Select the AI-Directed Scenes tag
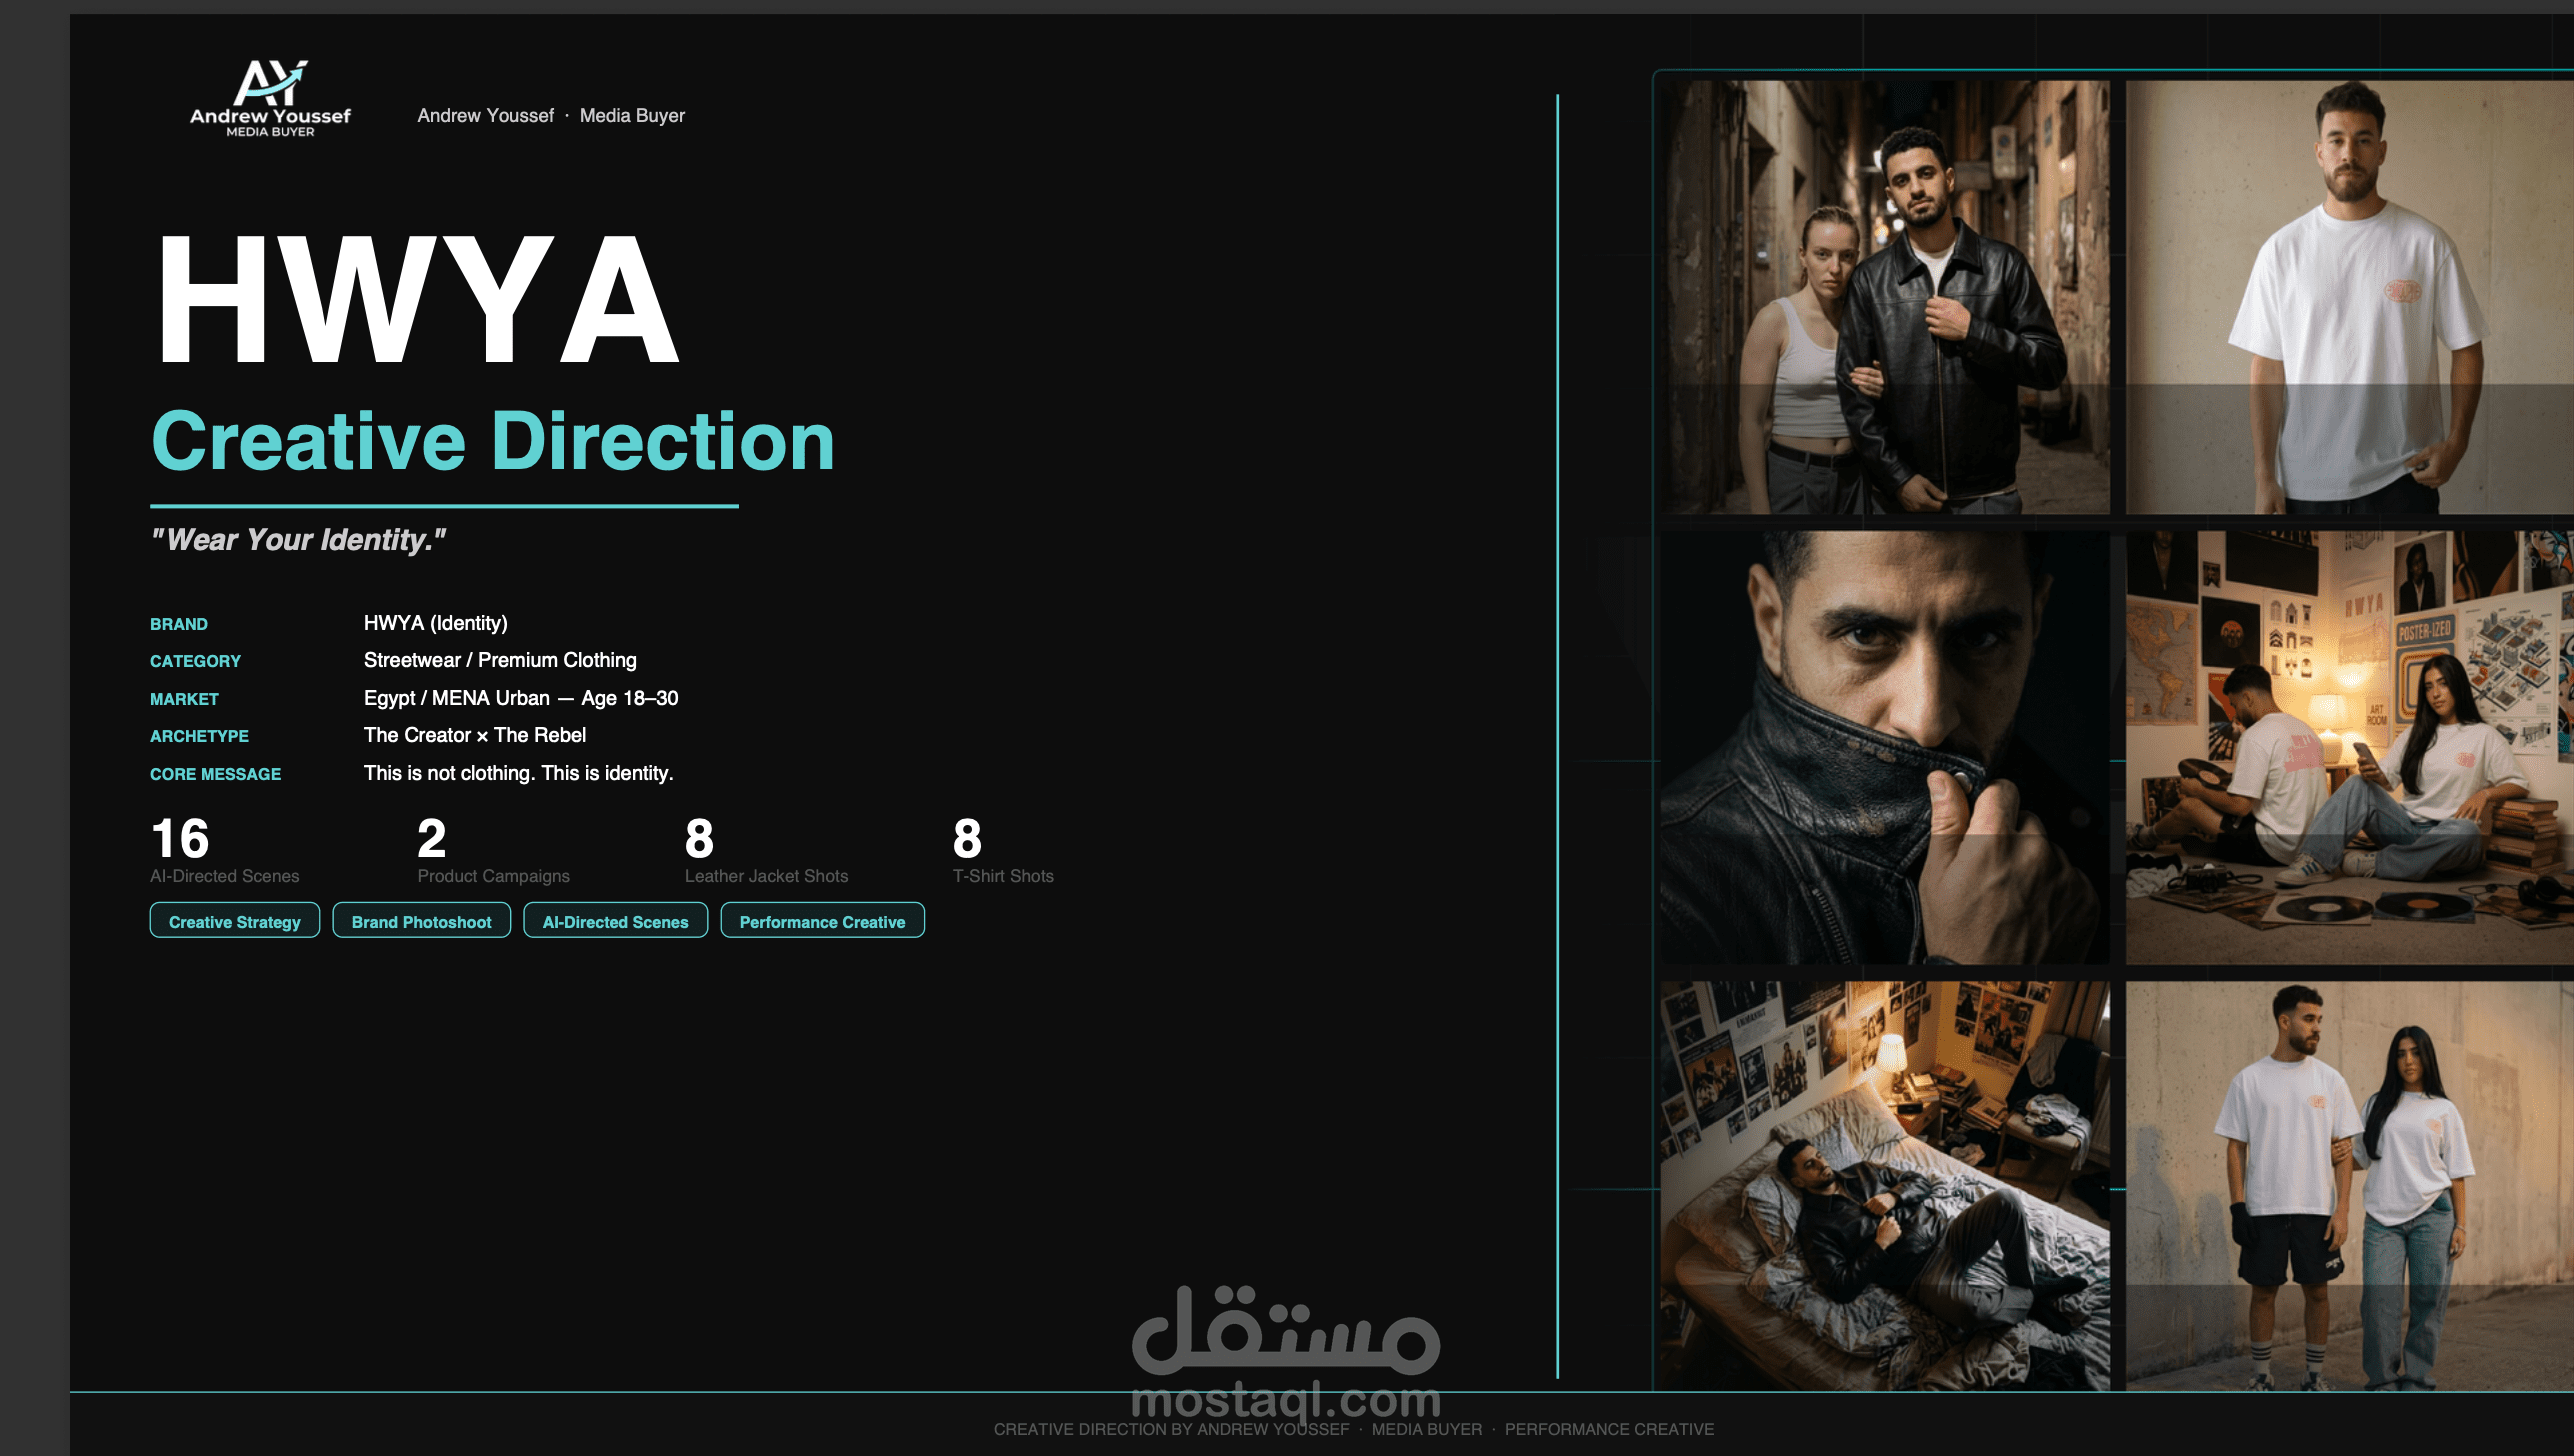 coord(615,921)
